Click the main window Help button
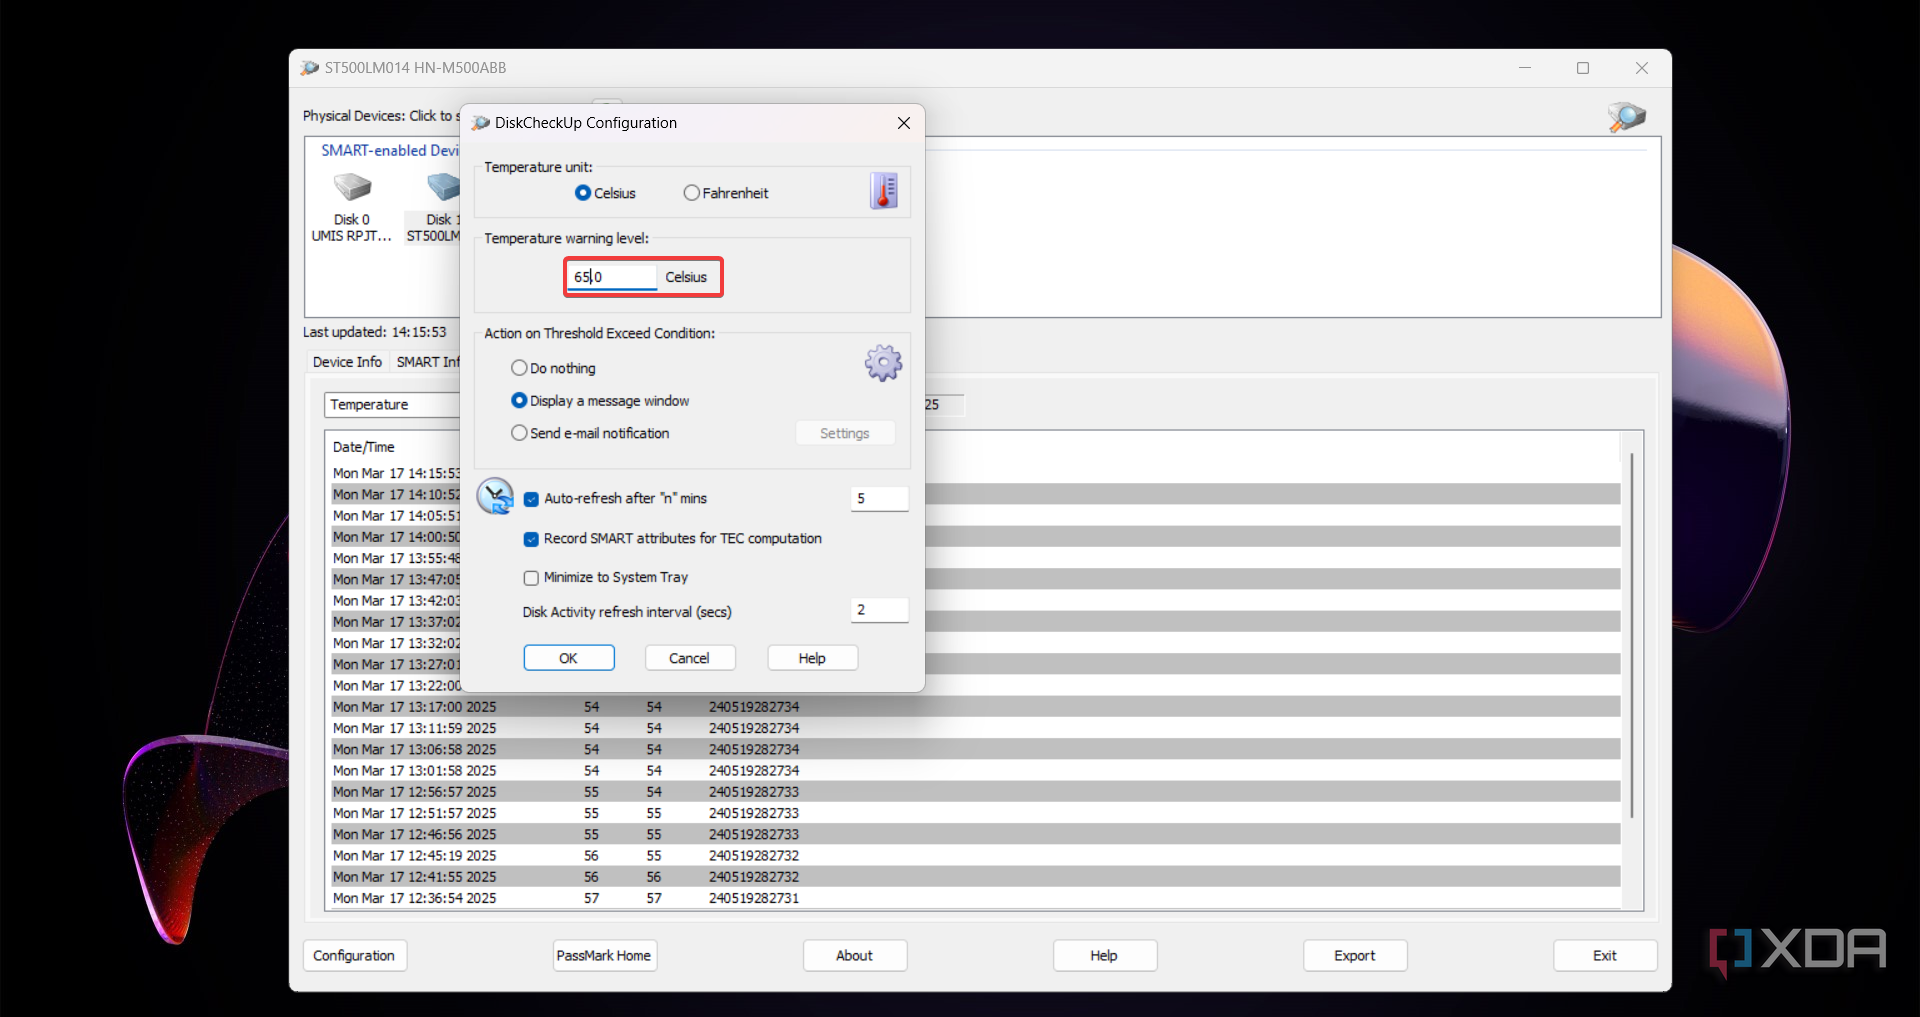 (1104, 955)
